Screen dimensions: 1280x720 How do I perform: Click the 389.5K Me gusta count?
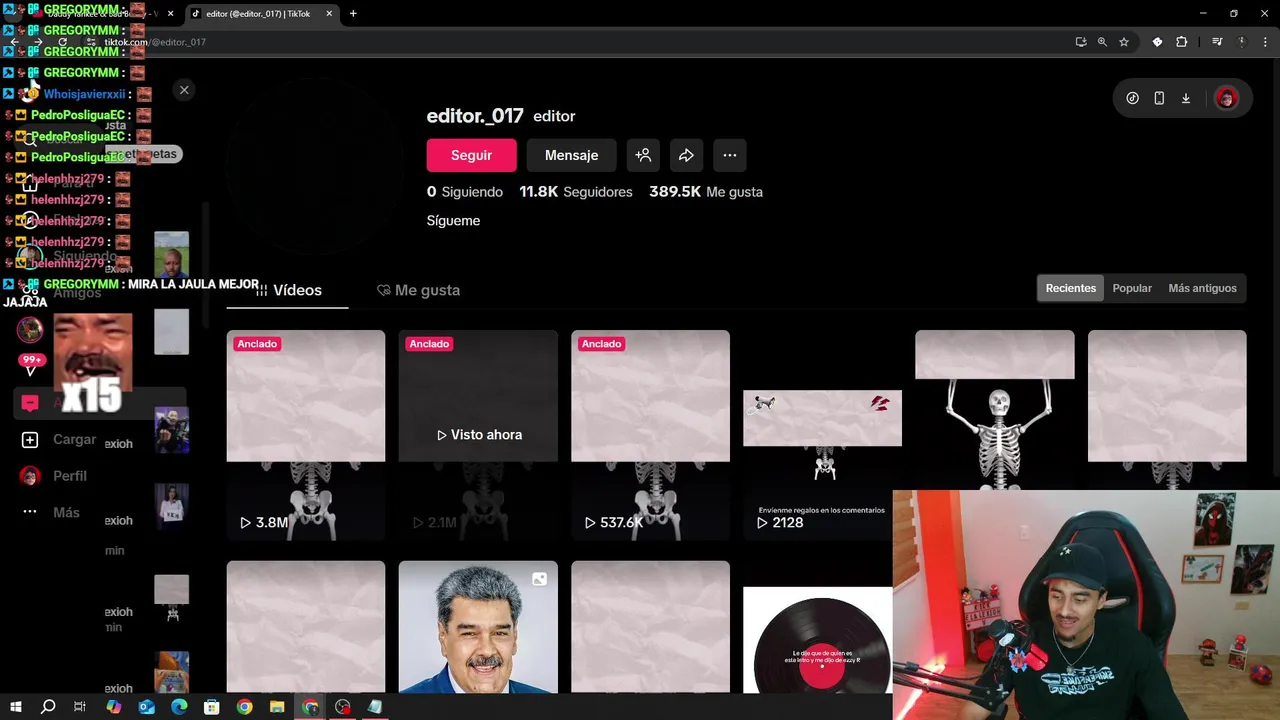(706, 191)
